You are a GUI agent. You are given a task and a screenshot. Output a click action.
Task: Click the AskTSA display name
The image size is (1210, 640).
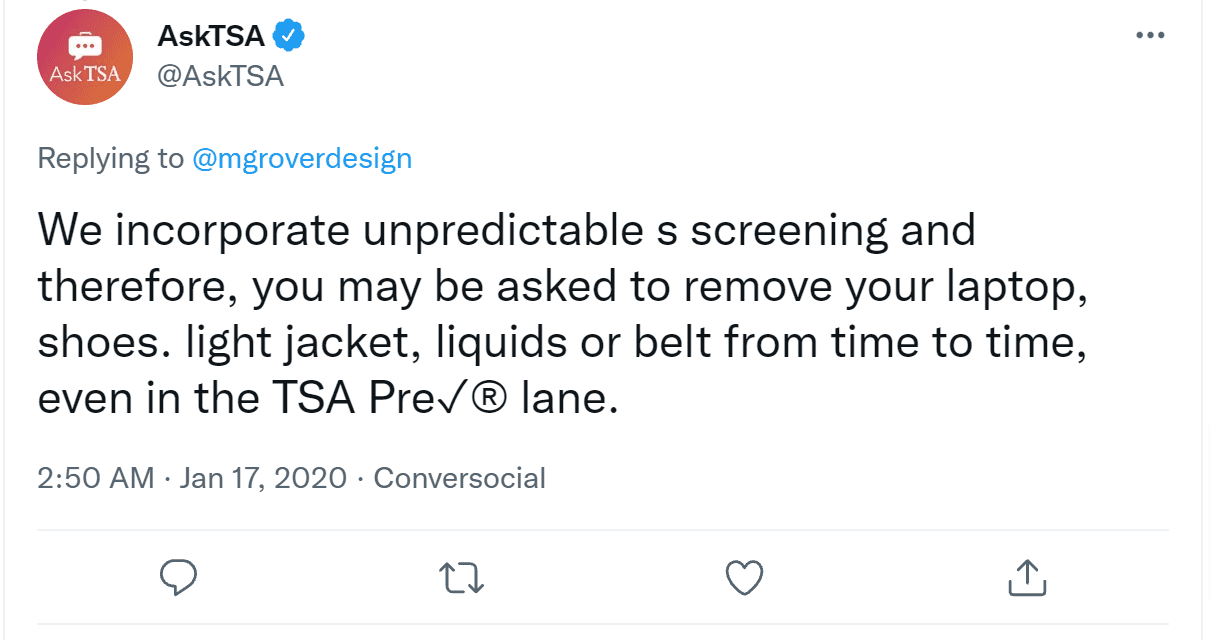(211, 36)
